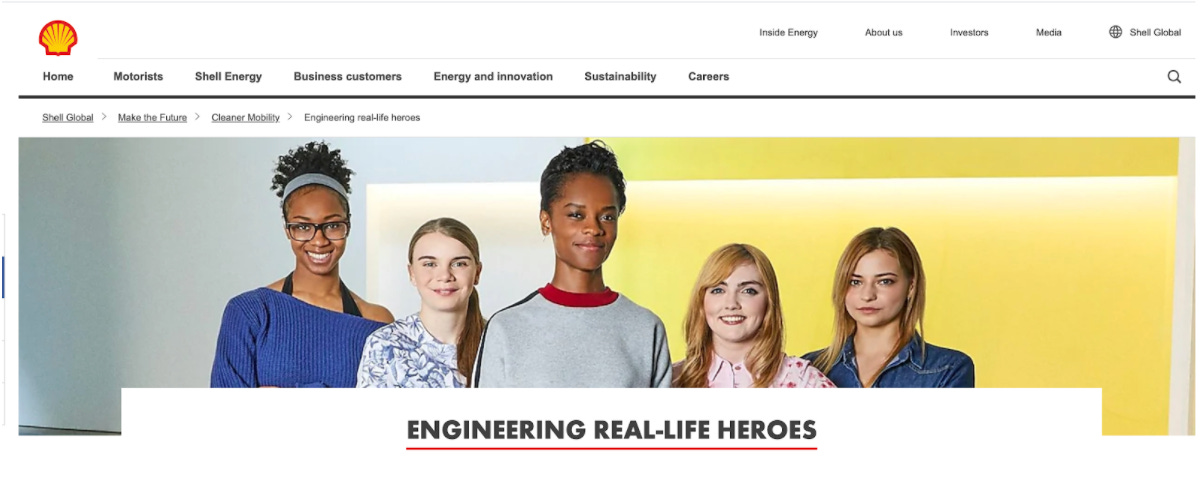
Task: Click chevron after Cleaner Mobility breadcrumb
Action: (x=290, y=117)
